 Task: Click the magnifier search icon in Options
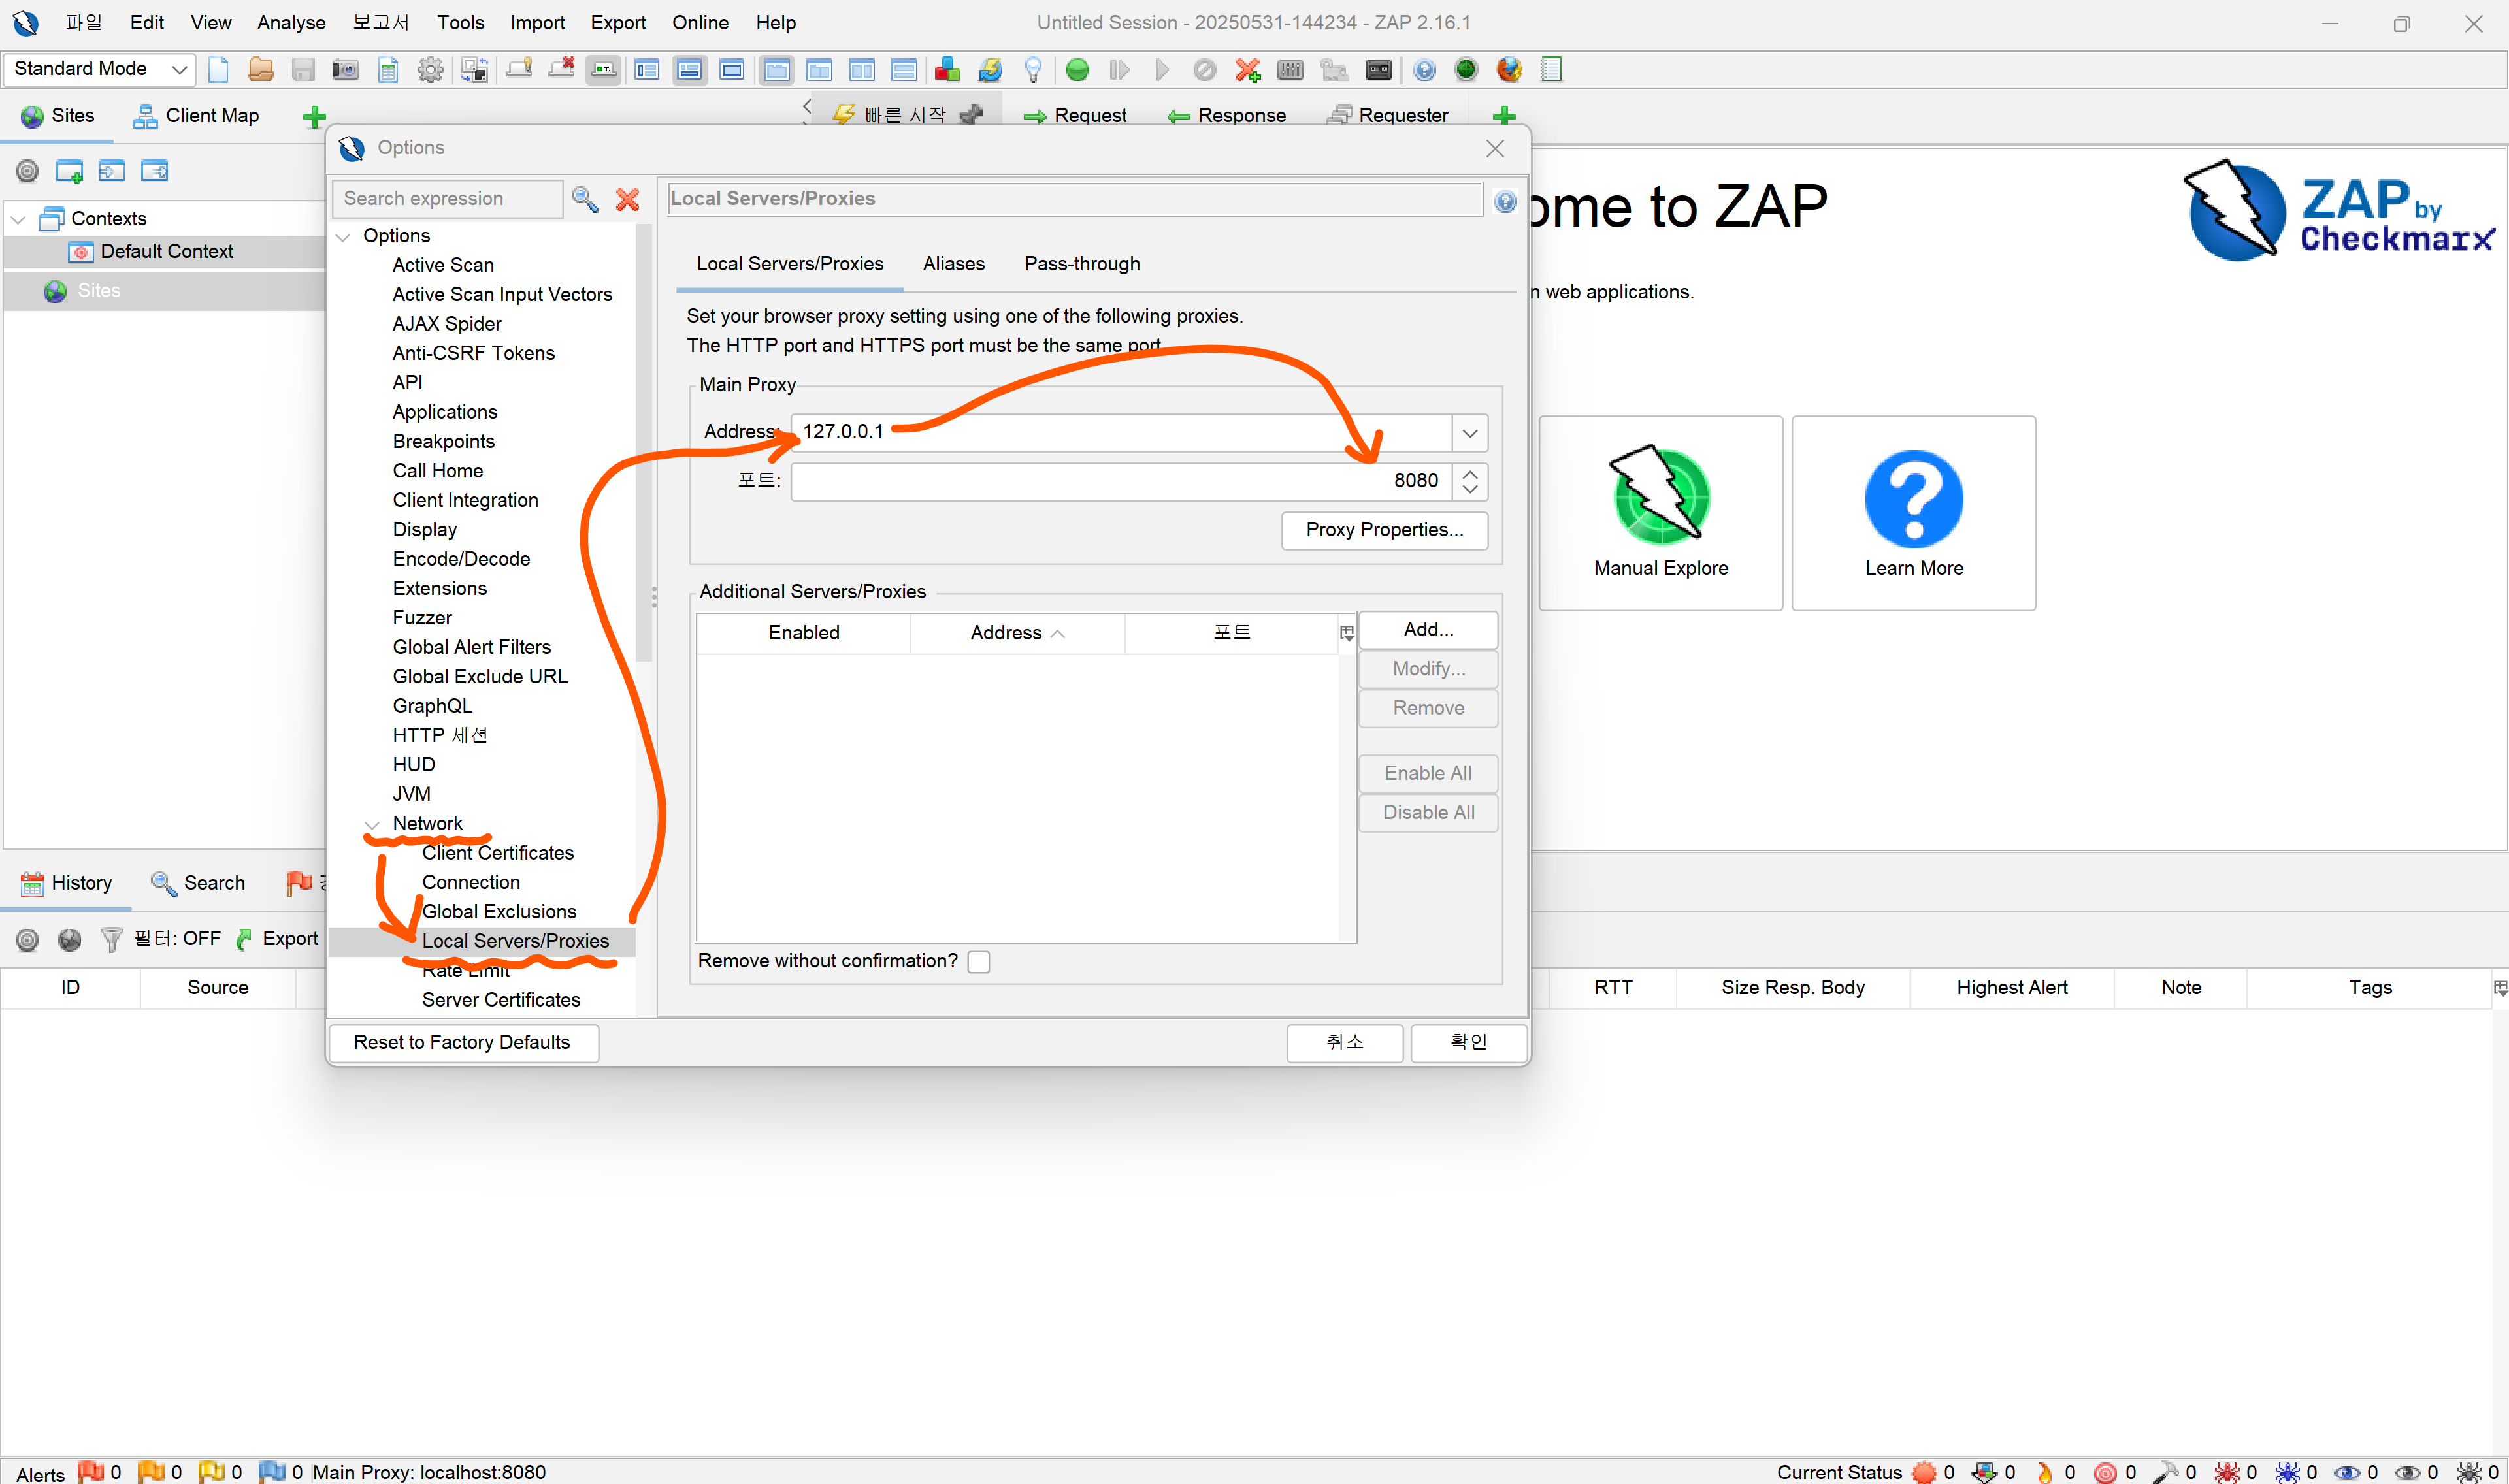pyautogui.click(x=584, y=199)
